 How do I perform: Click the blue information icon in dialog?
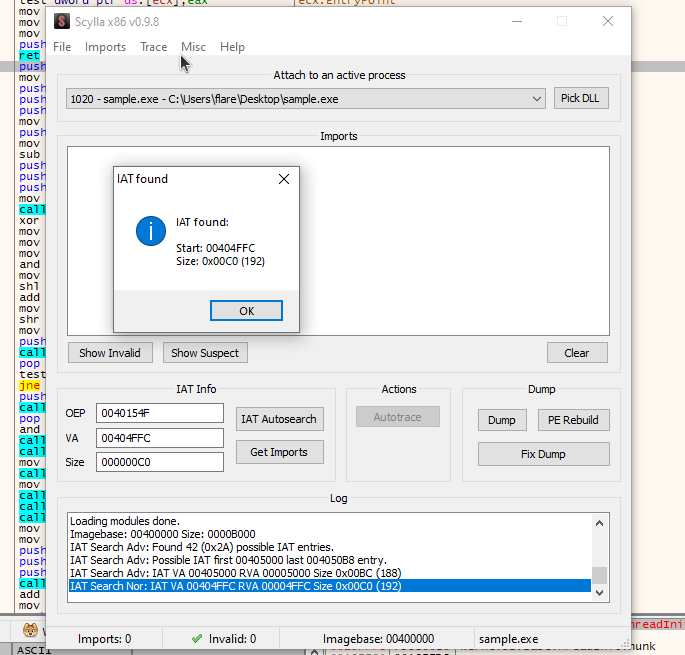pyautogui.click(x=151, y=231)
